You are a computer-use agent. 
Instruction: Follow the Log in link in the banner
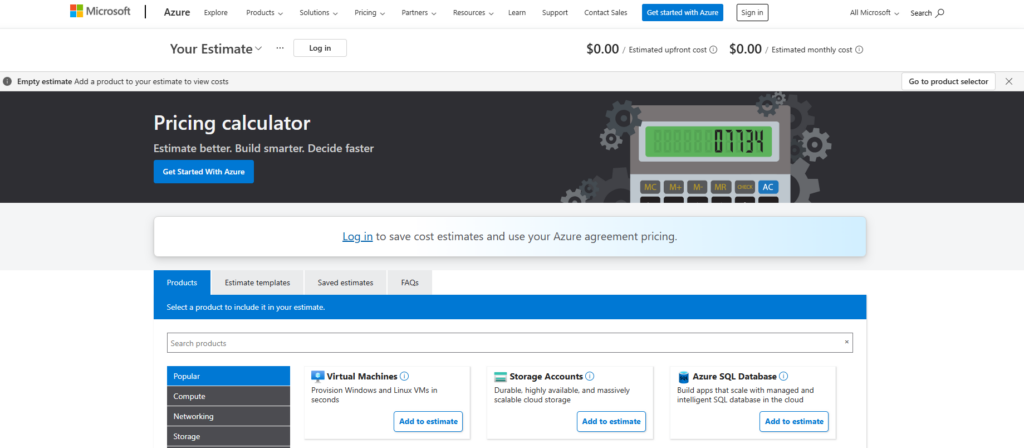(357, 236)
